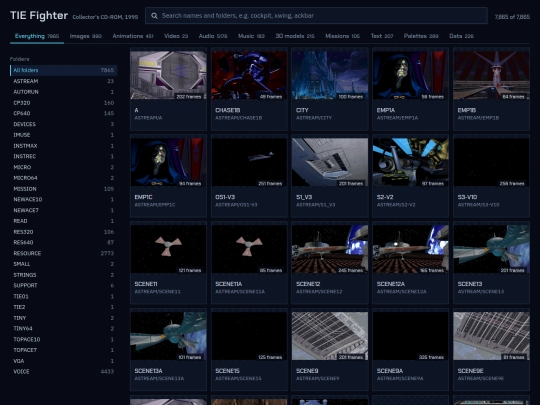Screen dimensions: 540x405
Task: Open the SCENE9 wireframe animation thumbnail
Action: [330, 336]
